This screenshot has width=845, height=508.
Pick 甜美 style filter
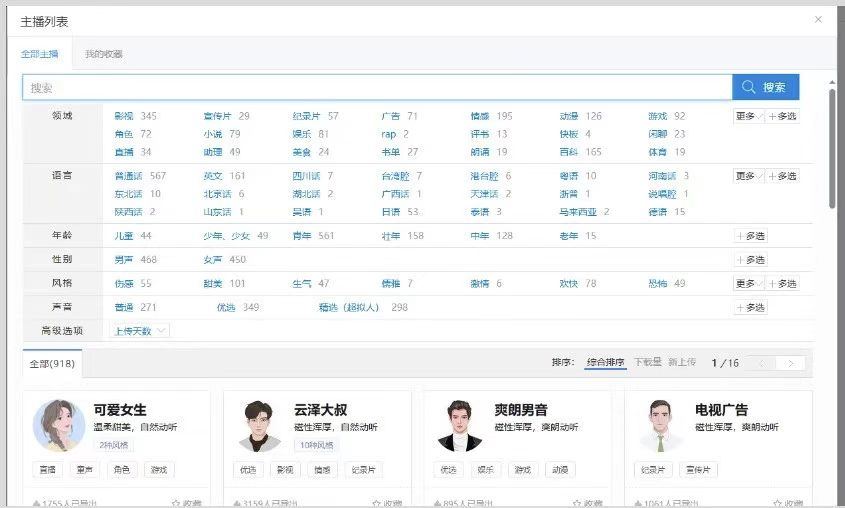pyautogui.click(x=213, y=283)
